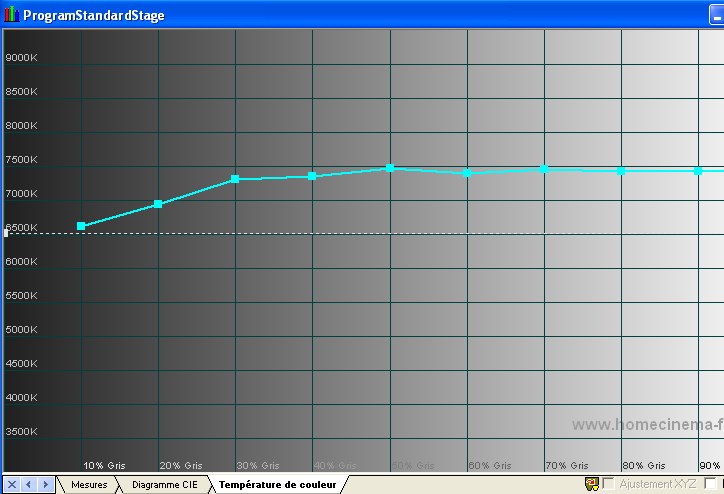Click the 4000K axis label

click(x=21, y=398)
